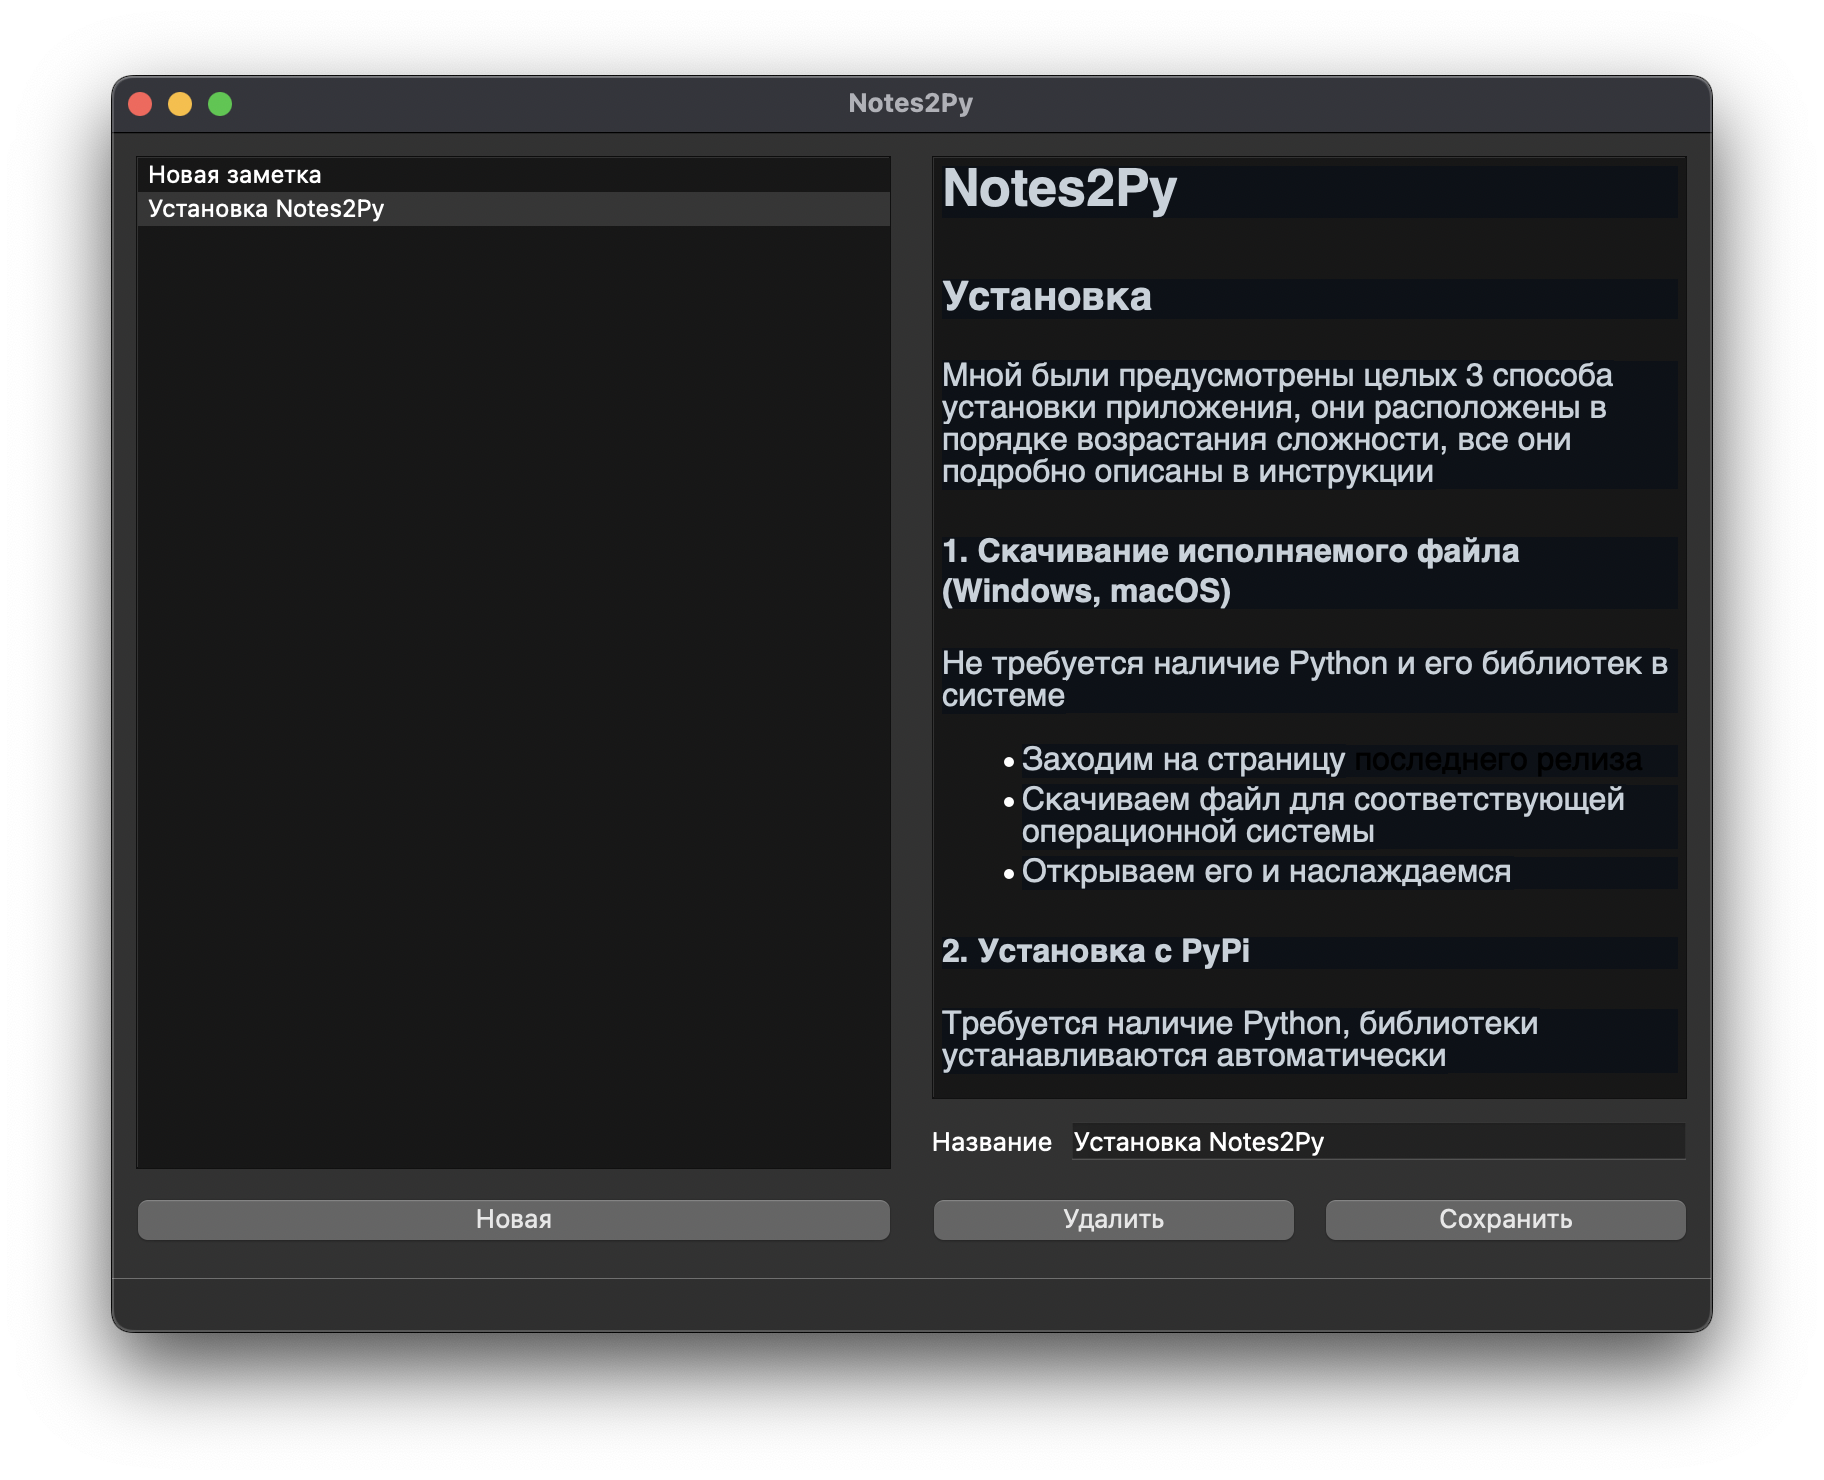This screenshot has height=1480, width=1824.
Task: Minimize the window with the yellow button
Action: point(180,104)
